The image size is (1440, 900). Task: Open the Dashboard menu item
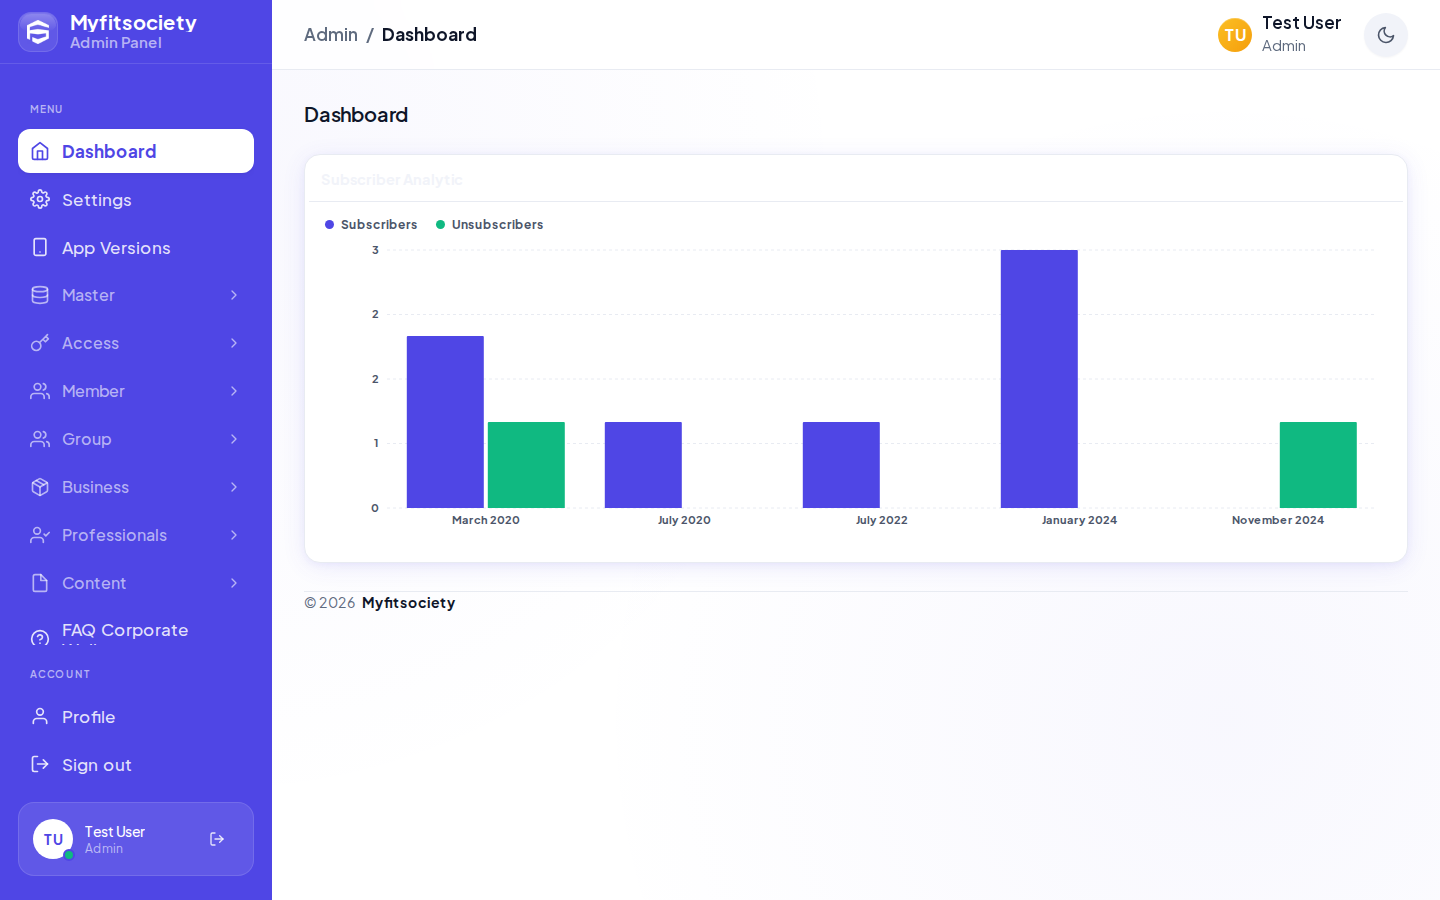136,151
